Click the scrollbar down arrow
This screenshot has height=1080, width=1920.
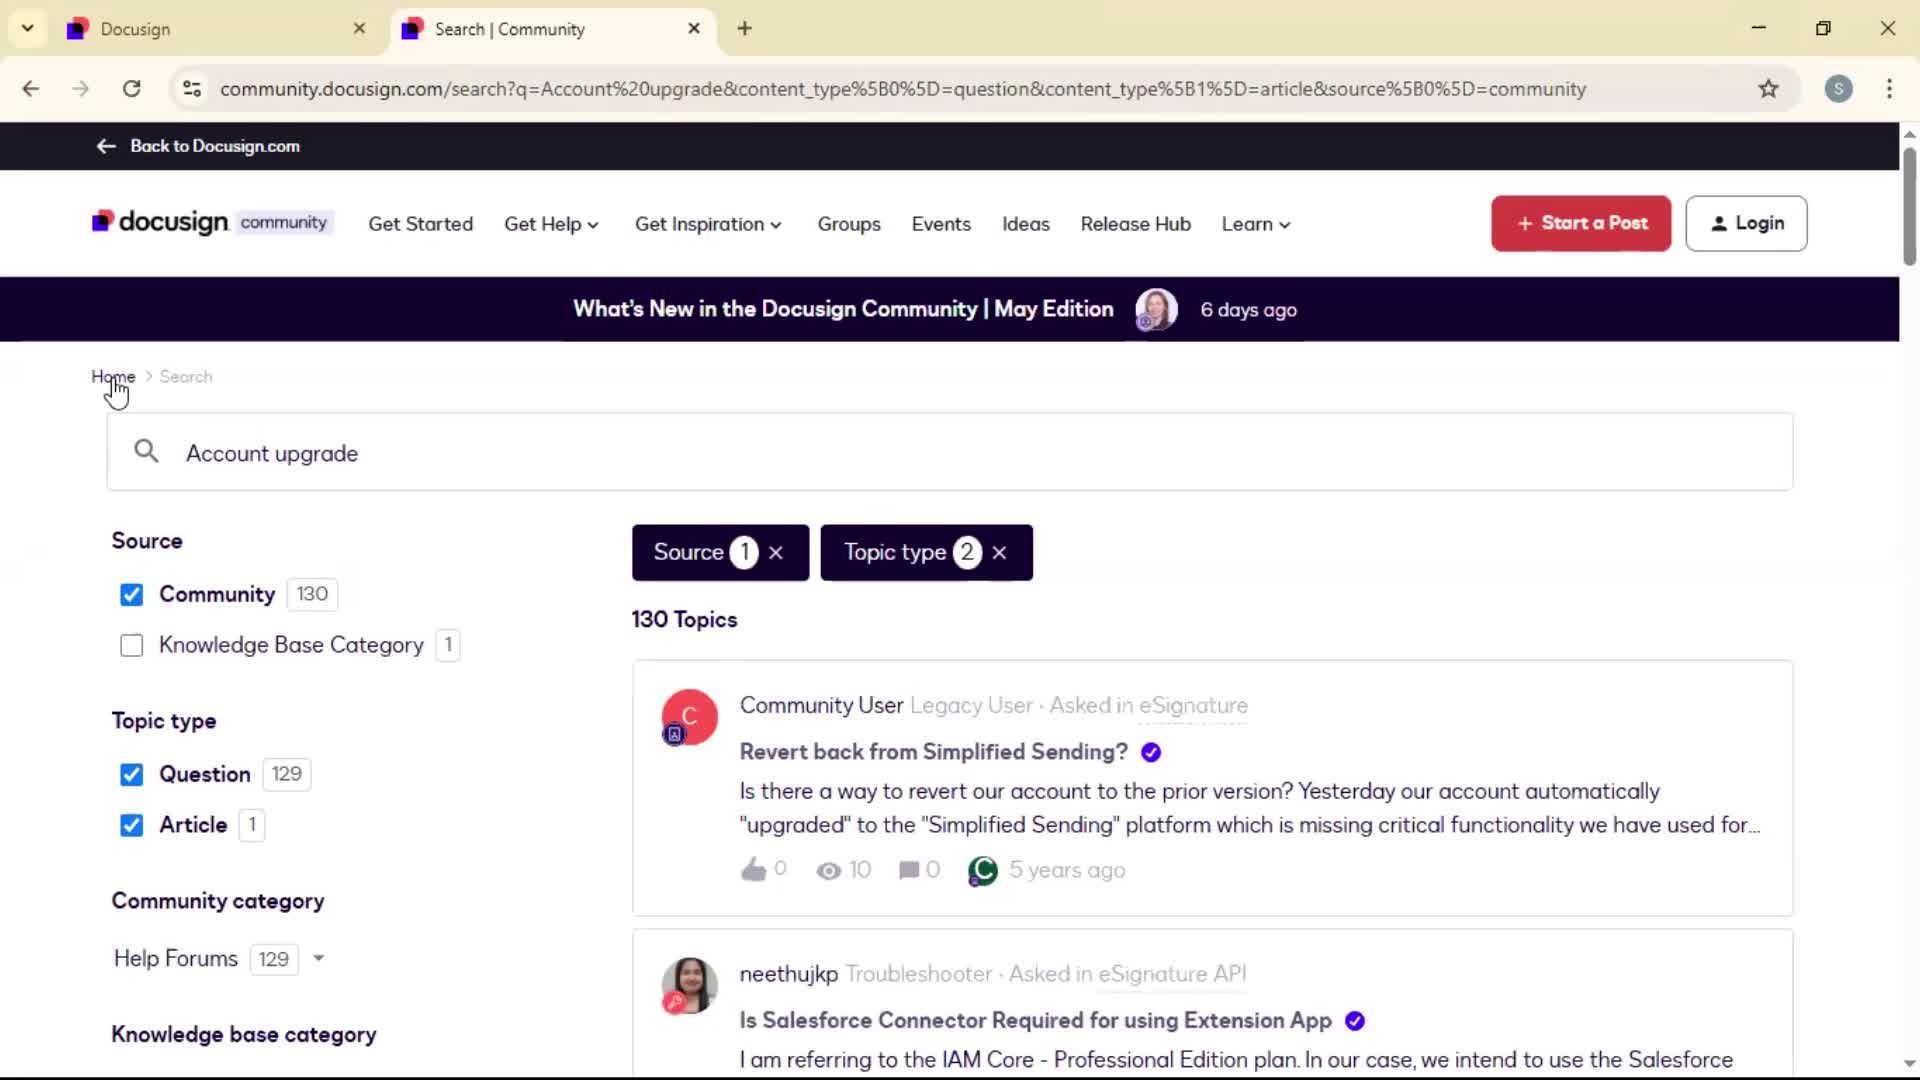point(1909,1064)
